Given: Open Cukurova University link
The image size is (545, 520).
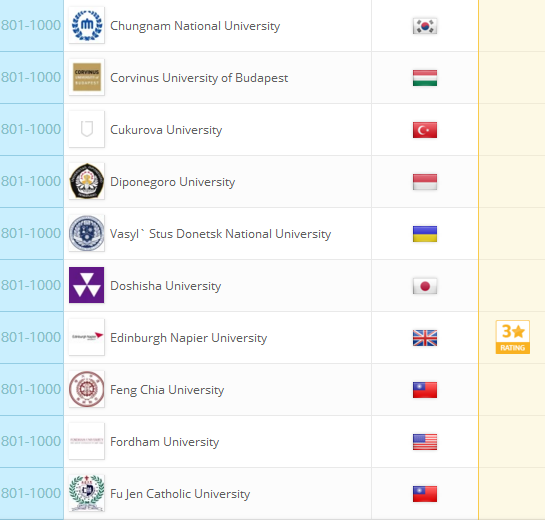Looking at the screenshot, I should tap(166, 130).
